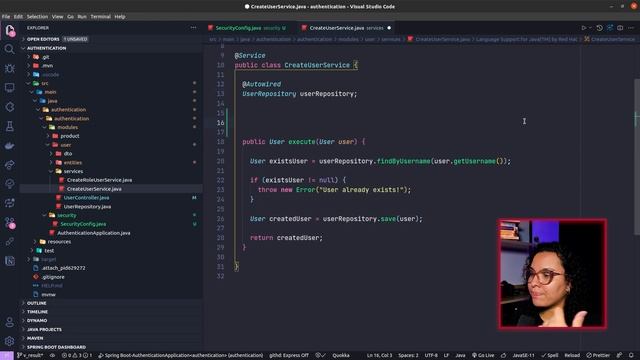Open SecurityConfig.java in explorer tree
This screenshot has width=640, height=360.
[x=83, y=224]
